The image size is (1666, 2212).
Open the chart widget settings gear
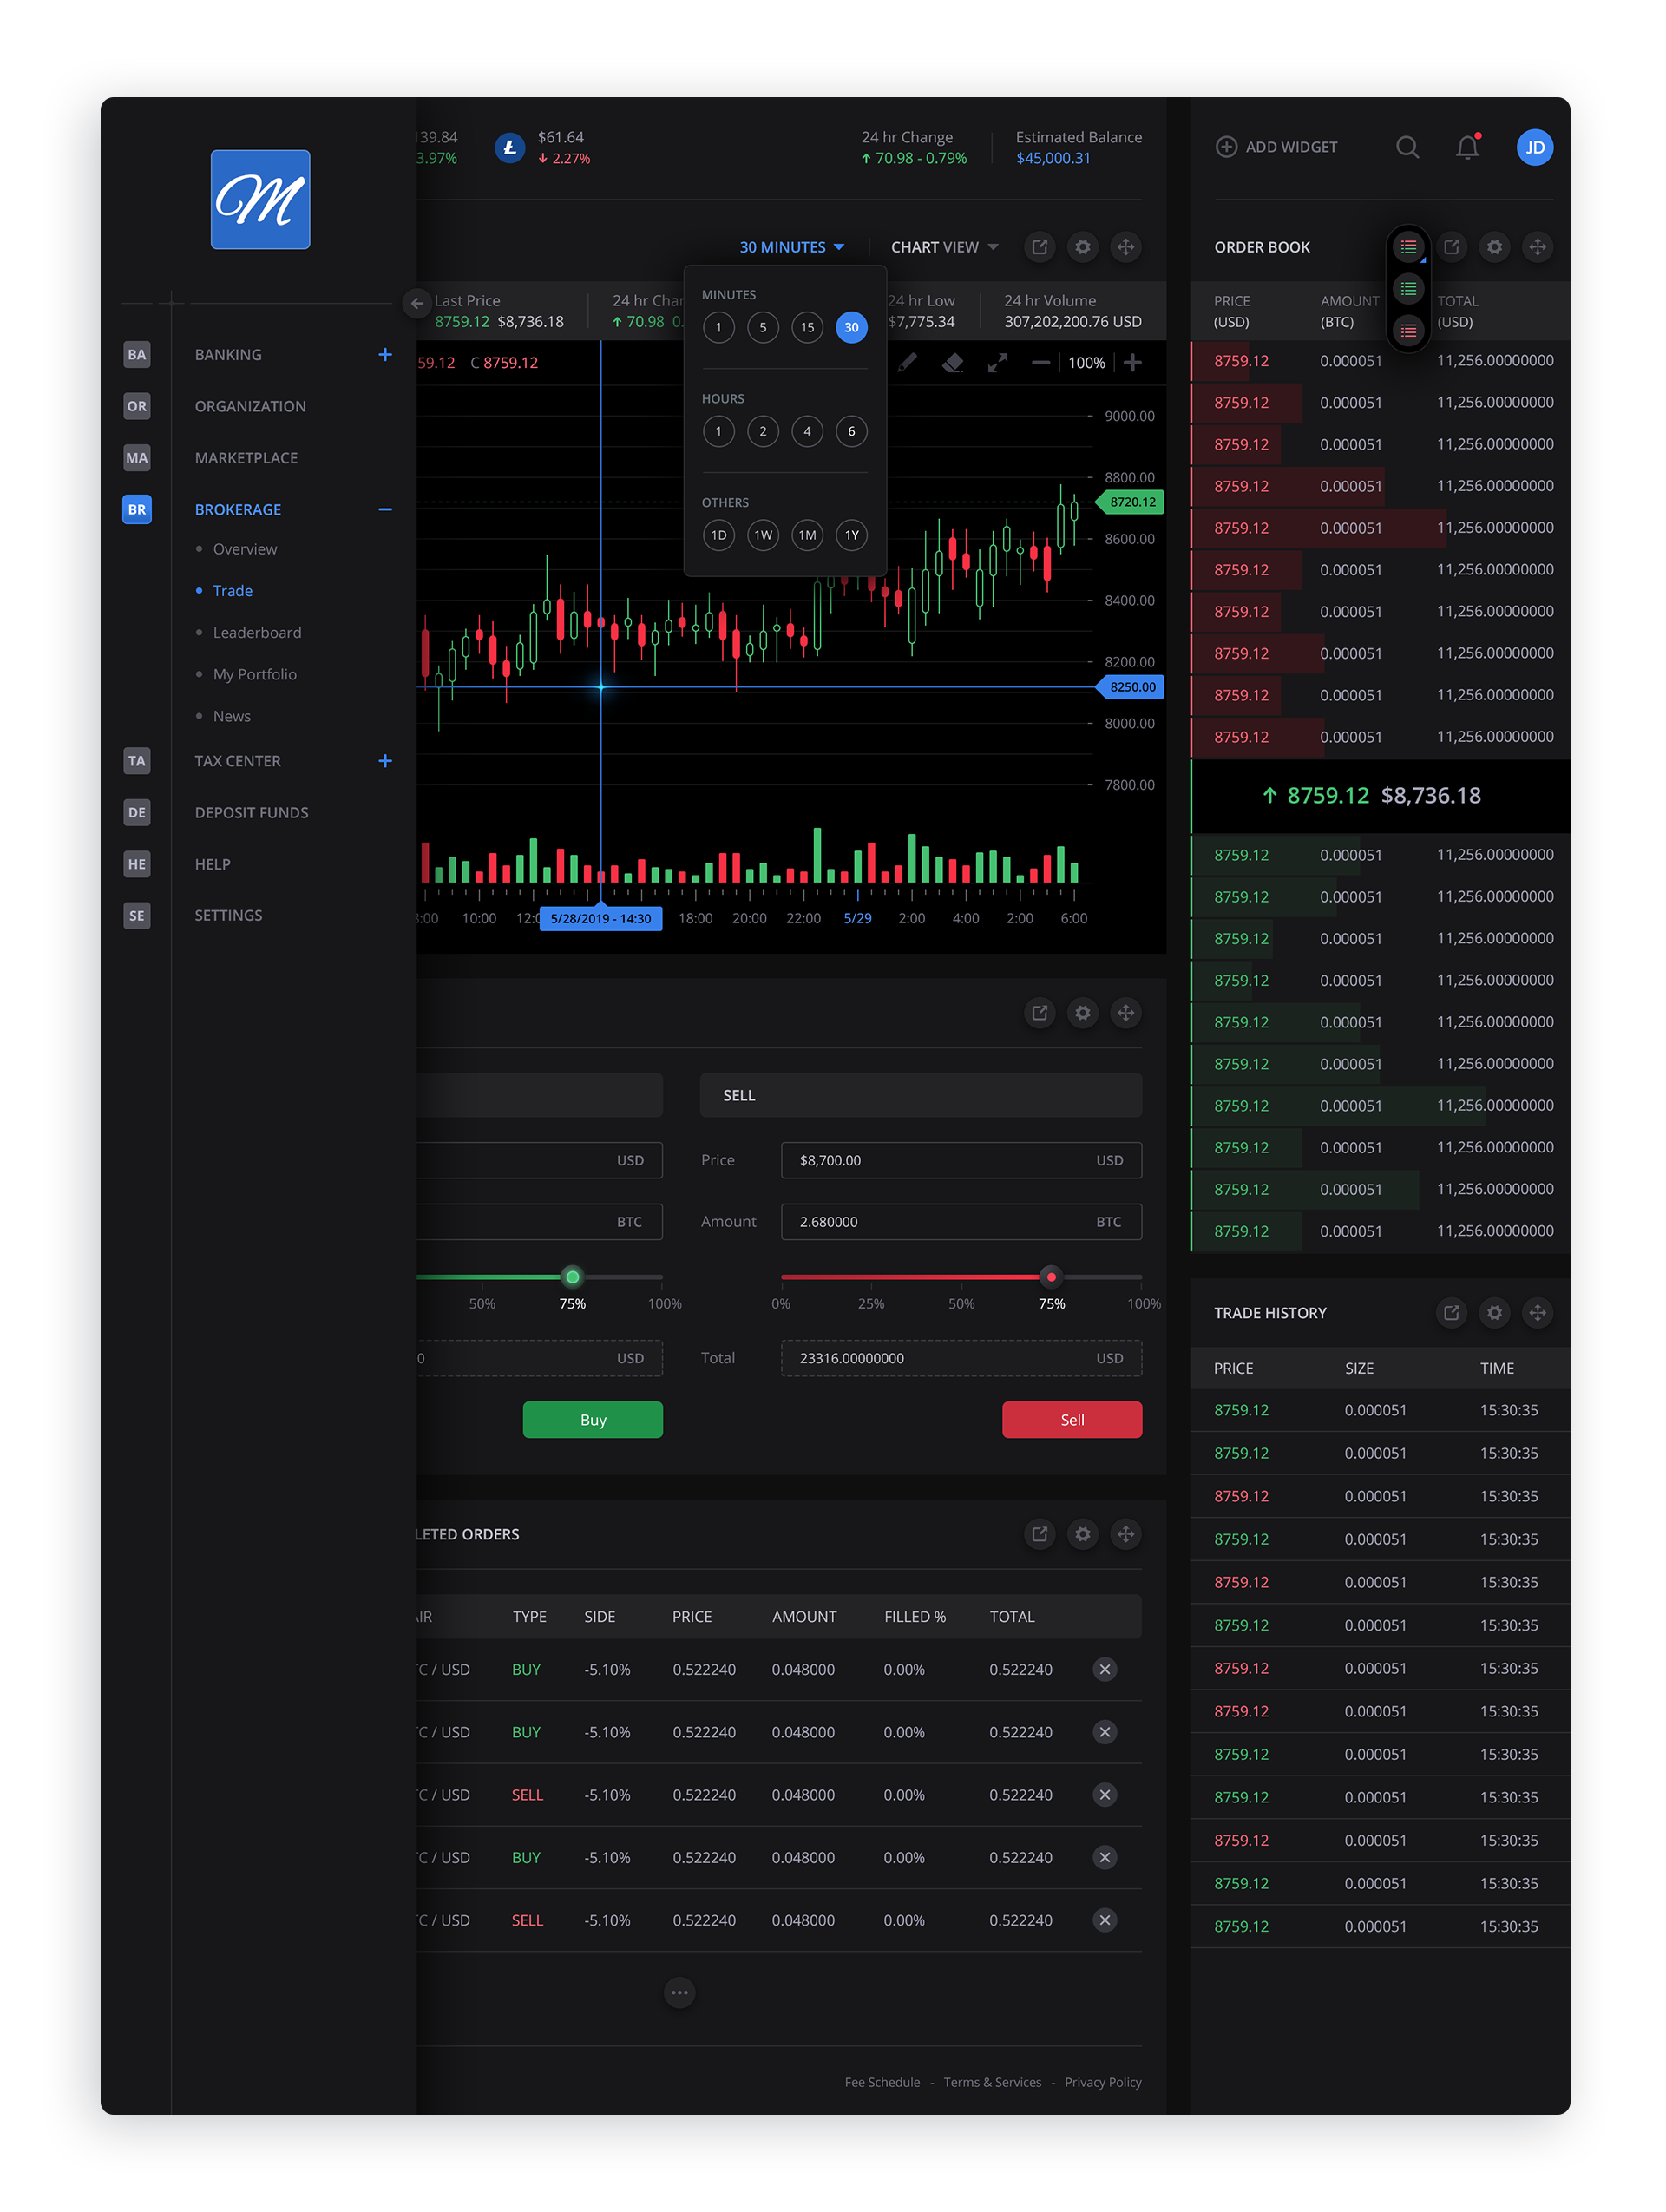click(x=1082, y=247)
